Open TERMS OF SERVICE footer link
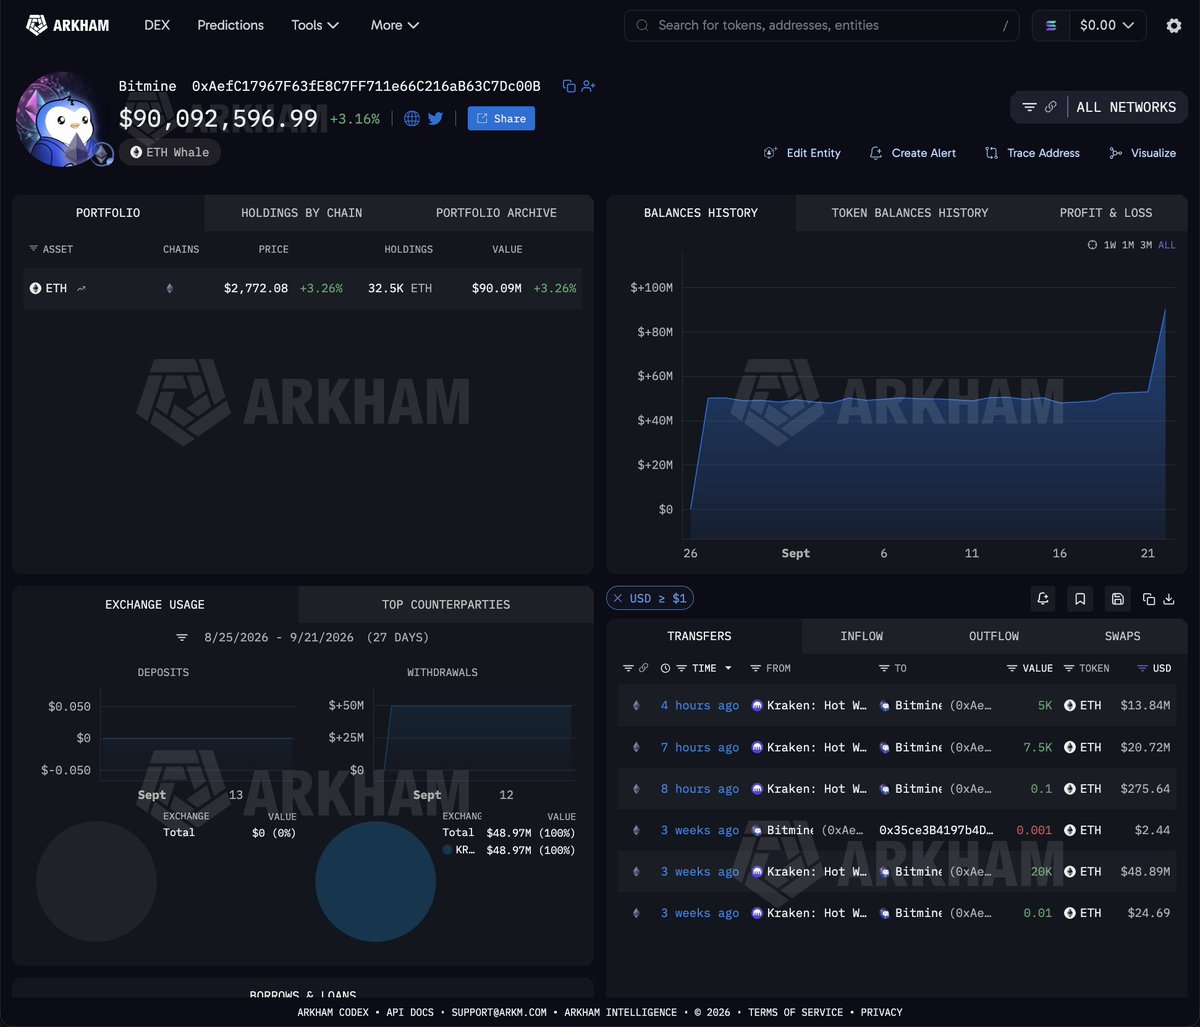 click(x=795, y=1012)
